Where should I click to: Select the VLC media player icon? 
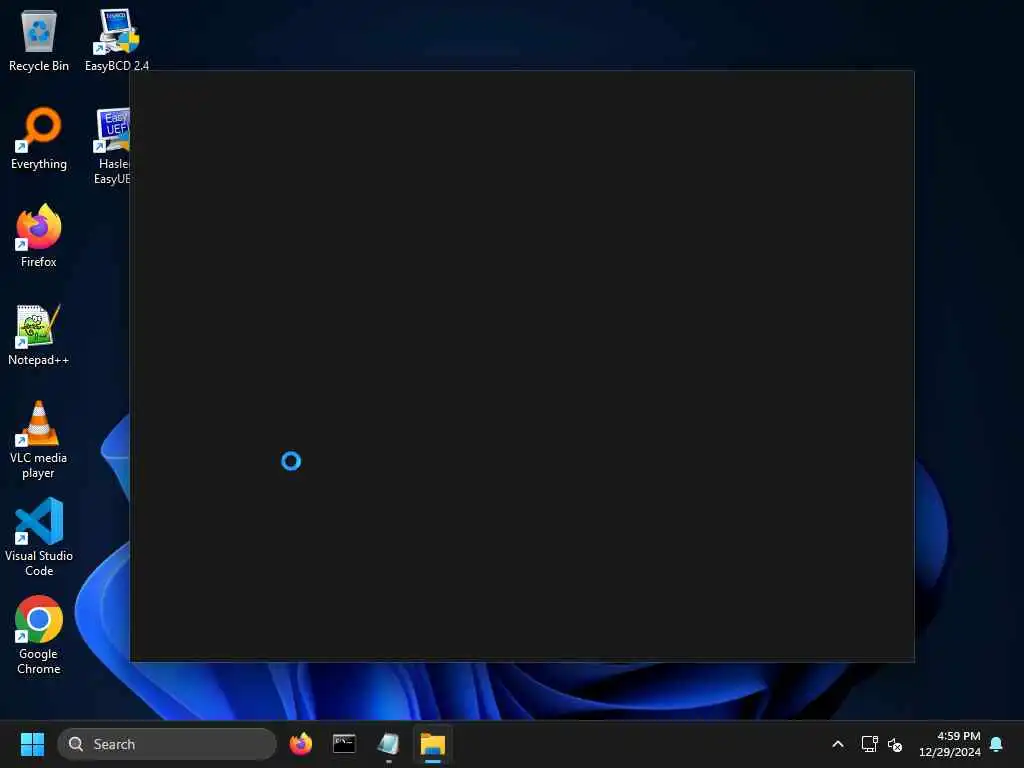coord(39,440)
